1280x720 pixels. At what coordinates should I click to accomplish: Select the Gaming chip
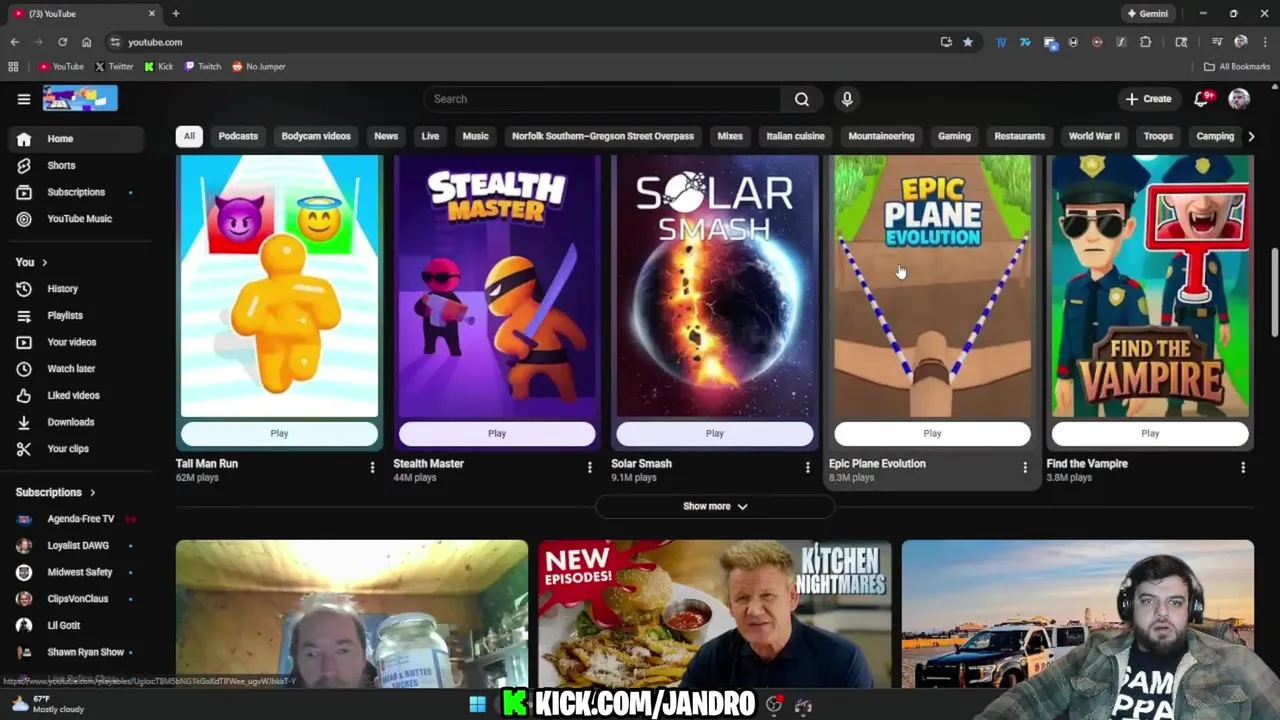954,136
